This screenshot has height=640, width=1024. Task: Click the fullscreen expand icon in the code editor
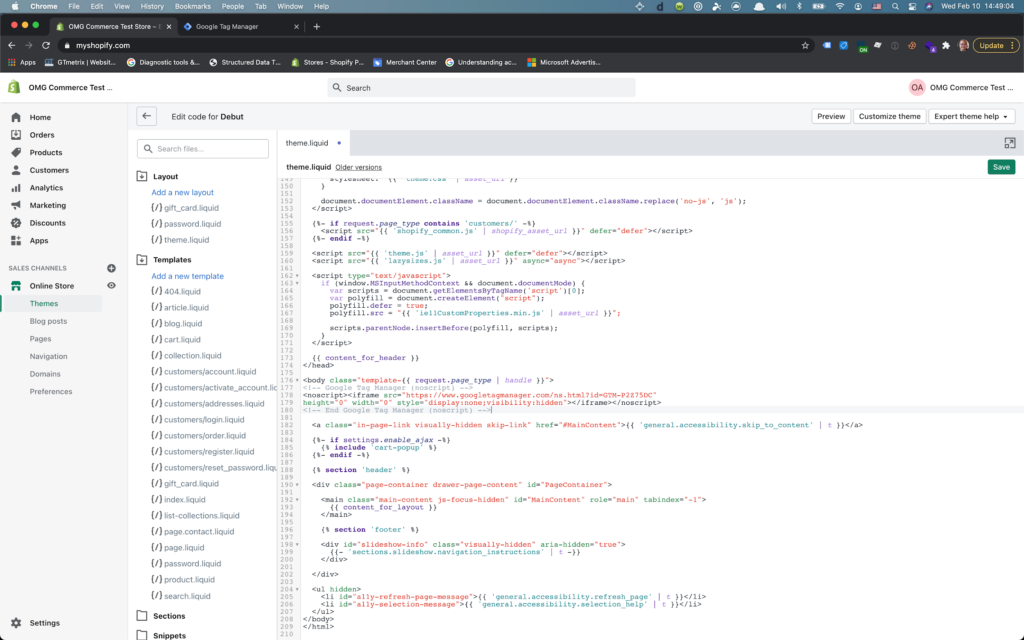1010,143
